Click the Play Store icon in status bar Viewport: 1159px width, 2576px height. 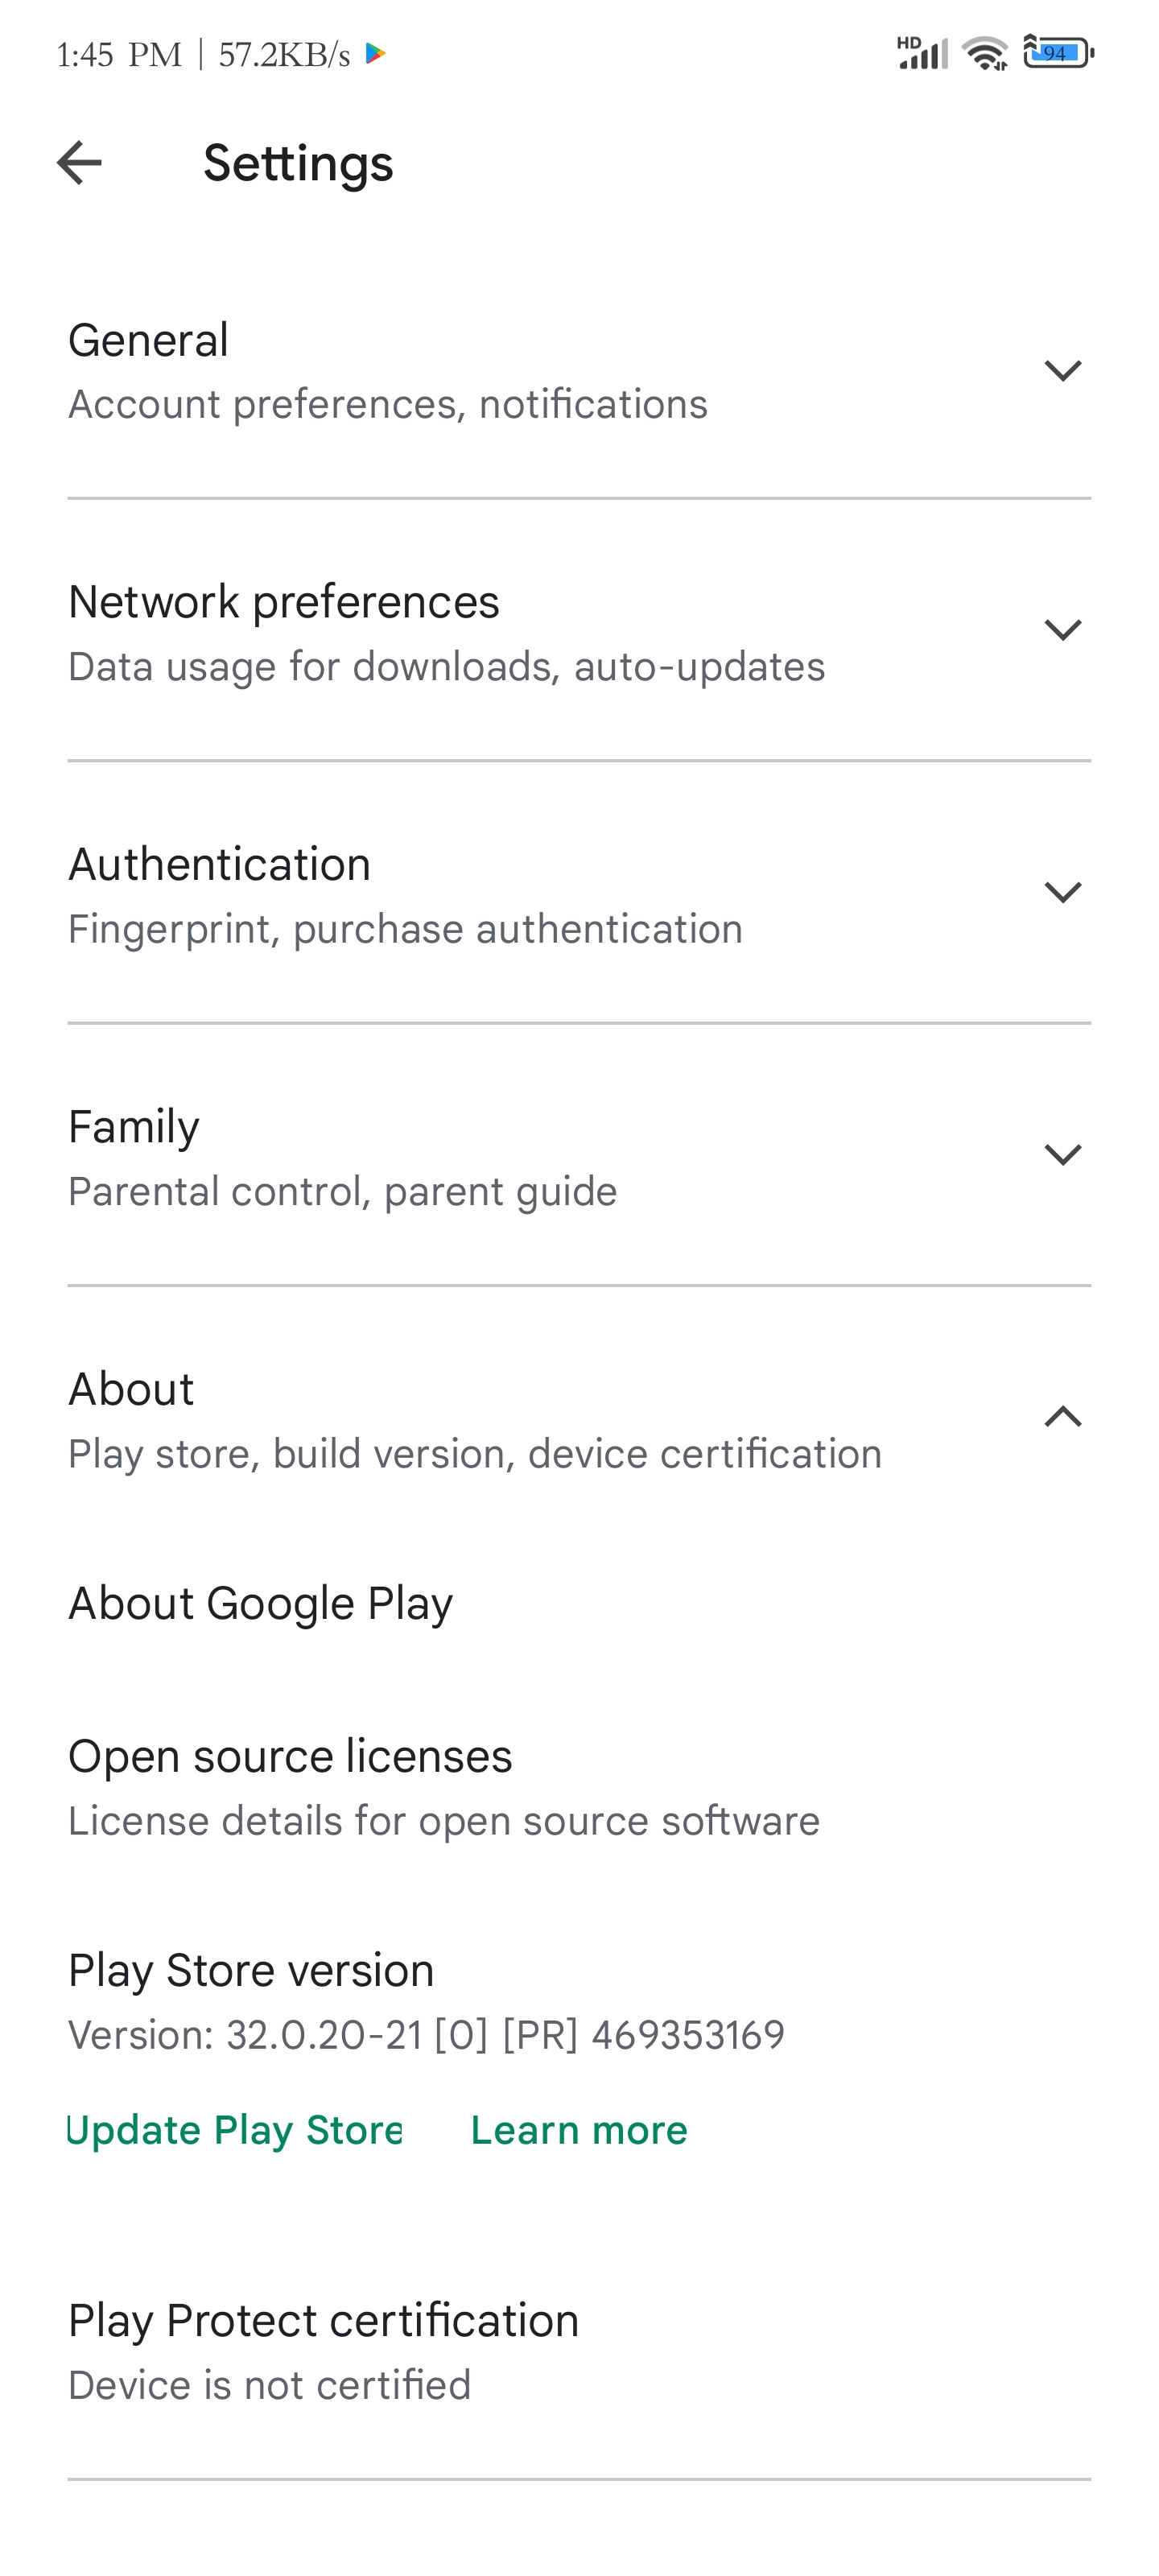[x=374, y=55]
